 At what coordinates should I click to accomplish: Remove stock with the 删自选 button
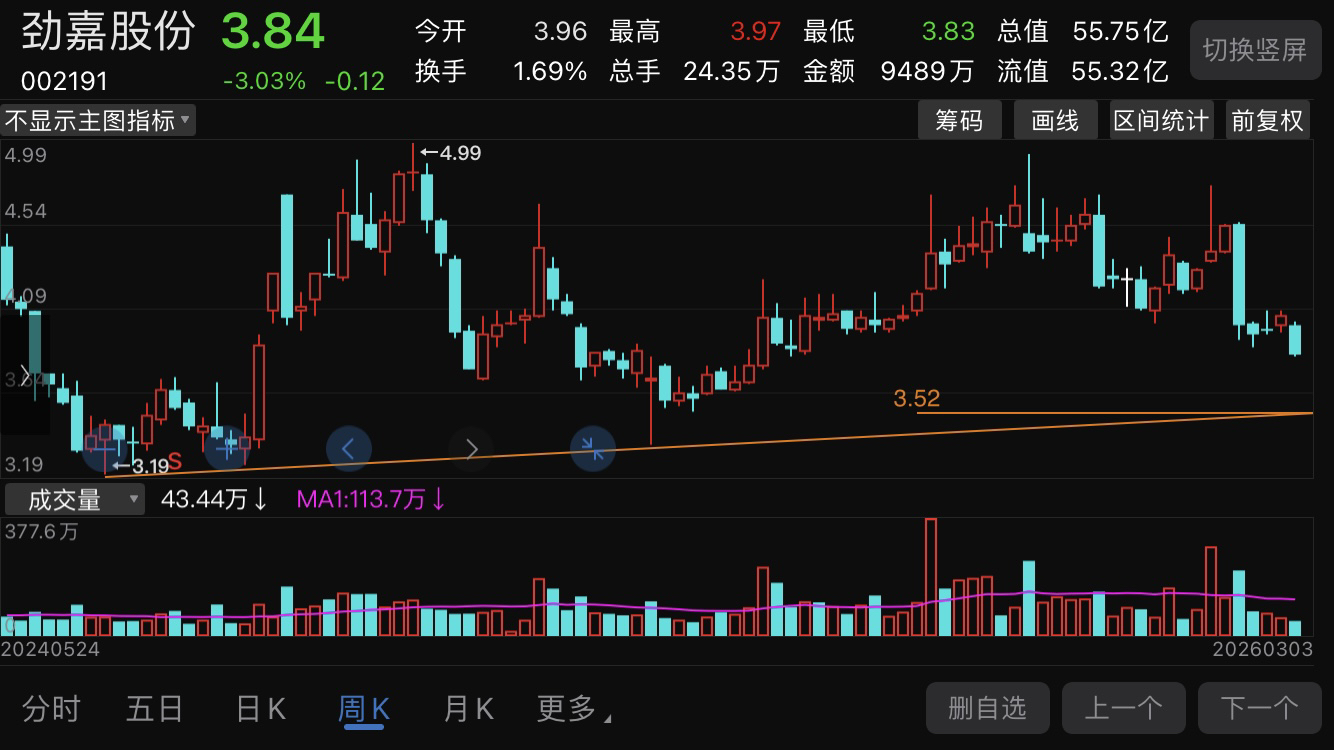(x=987, y=708)
